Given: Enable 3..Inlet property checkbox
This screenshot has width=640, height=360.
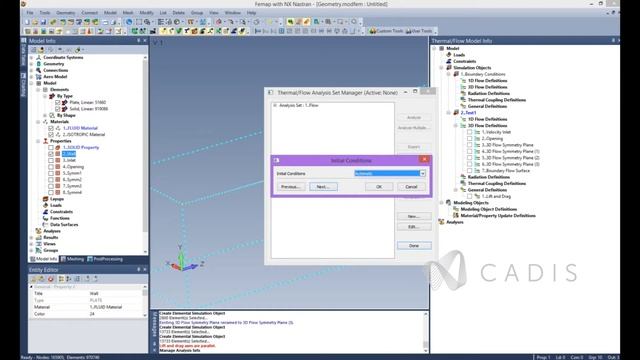Looking at the screenshot, I should coord(51,160).
